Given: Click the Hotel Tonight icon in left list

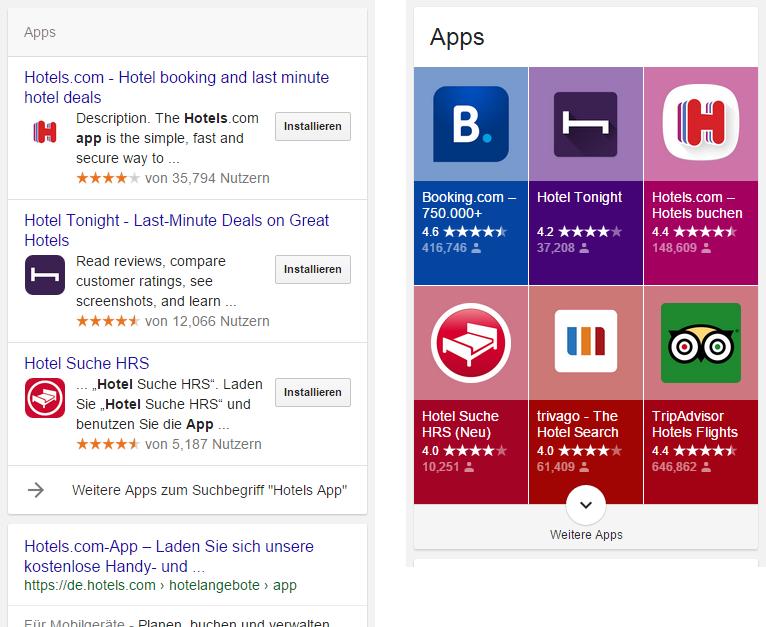Looking at the screenshot, I should pyautogui.click(x=45, y=275).
